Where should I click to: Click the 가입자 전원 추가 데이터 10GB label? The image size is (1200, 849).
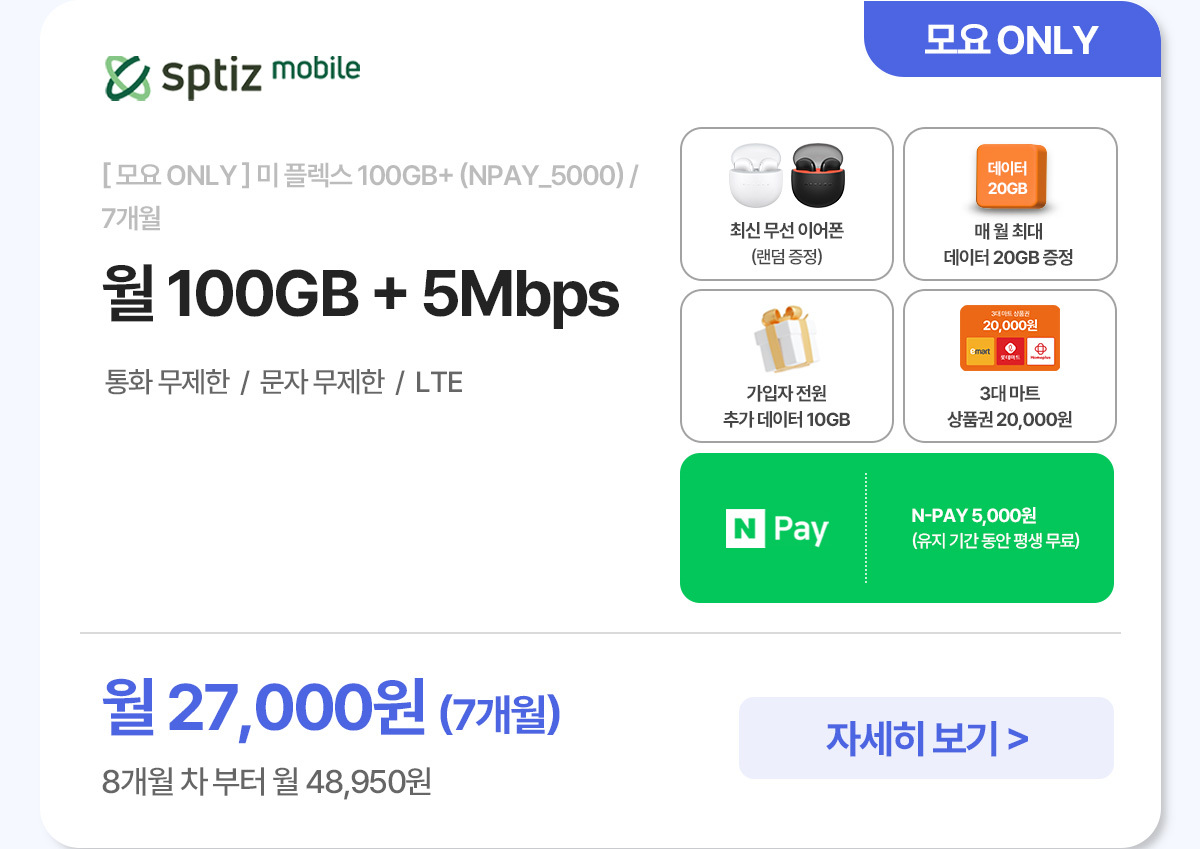click(x=786, y=406)
